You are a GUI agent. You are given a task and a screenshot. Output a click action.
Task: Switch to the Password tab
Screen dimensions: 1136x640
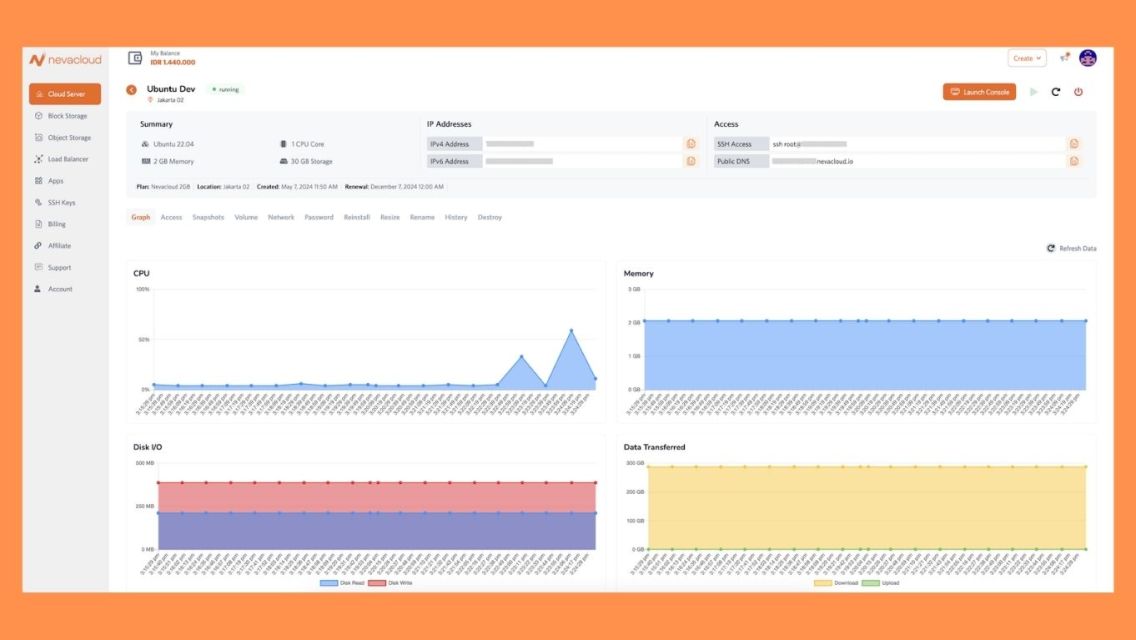click(x=319, y=217)
